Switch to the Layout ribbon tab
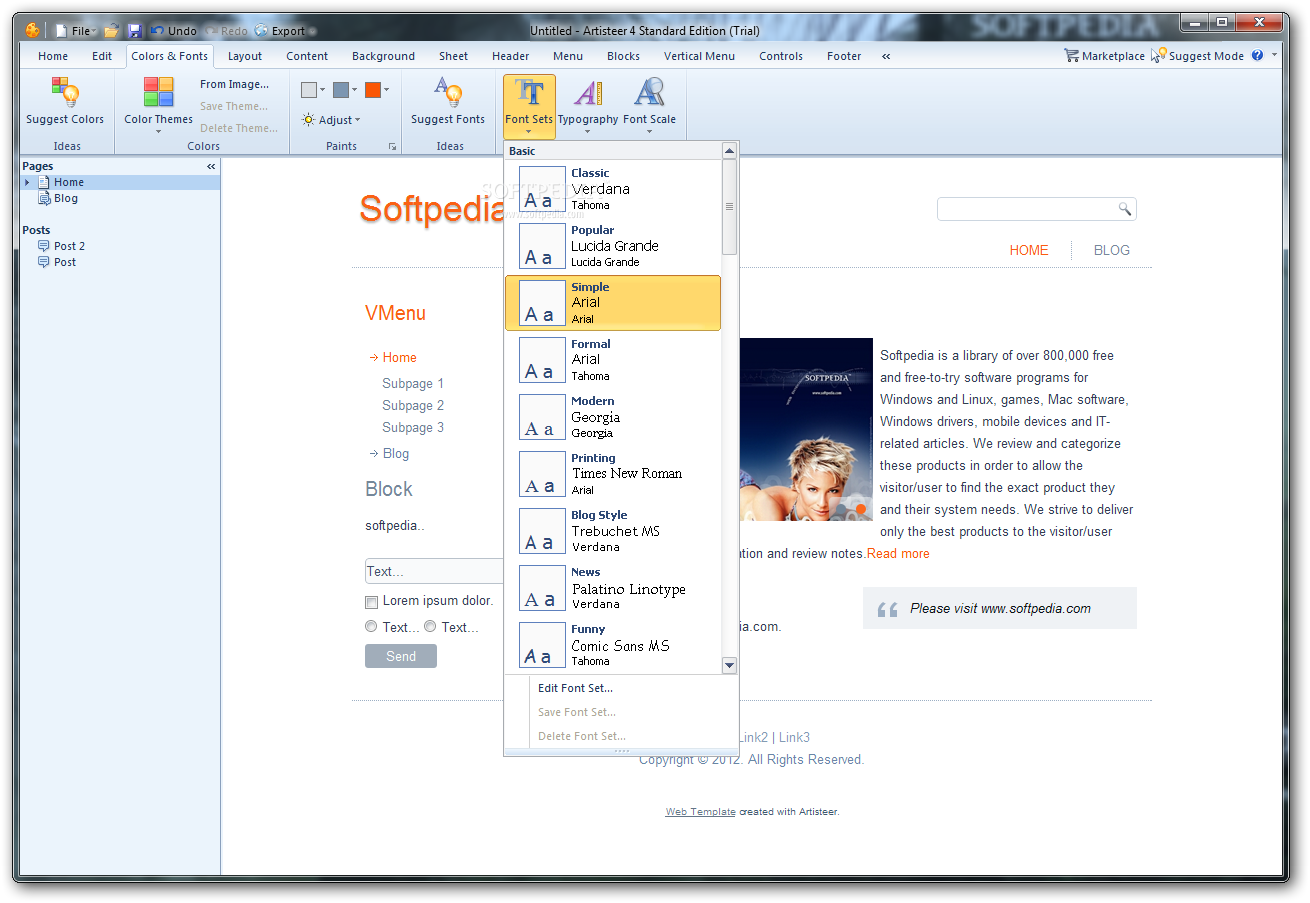This screenshot has width=1310, height=903. pyautogui.click(x=245, y=56)
